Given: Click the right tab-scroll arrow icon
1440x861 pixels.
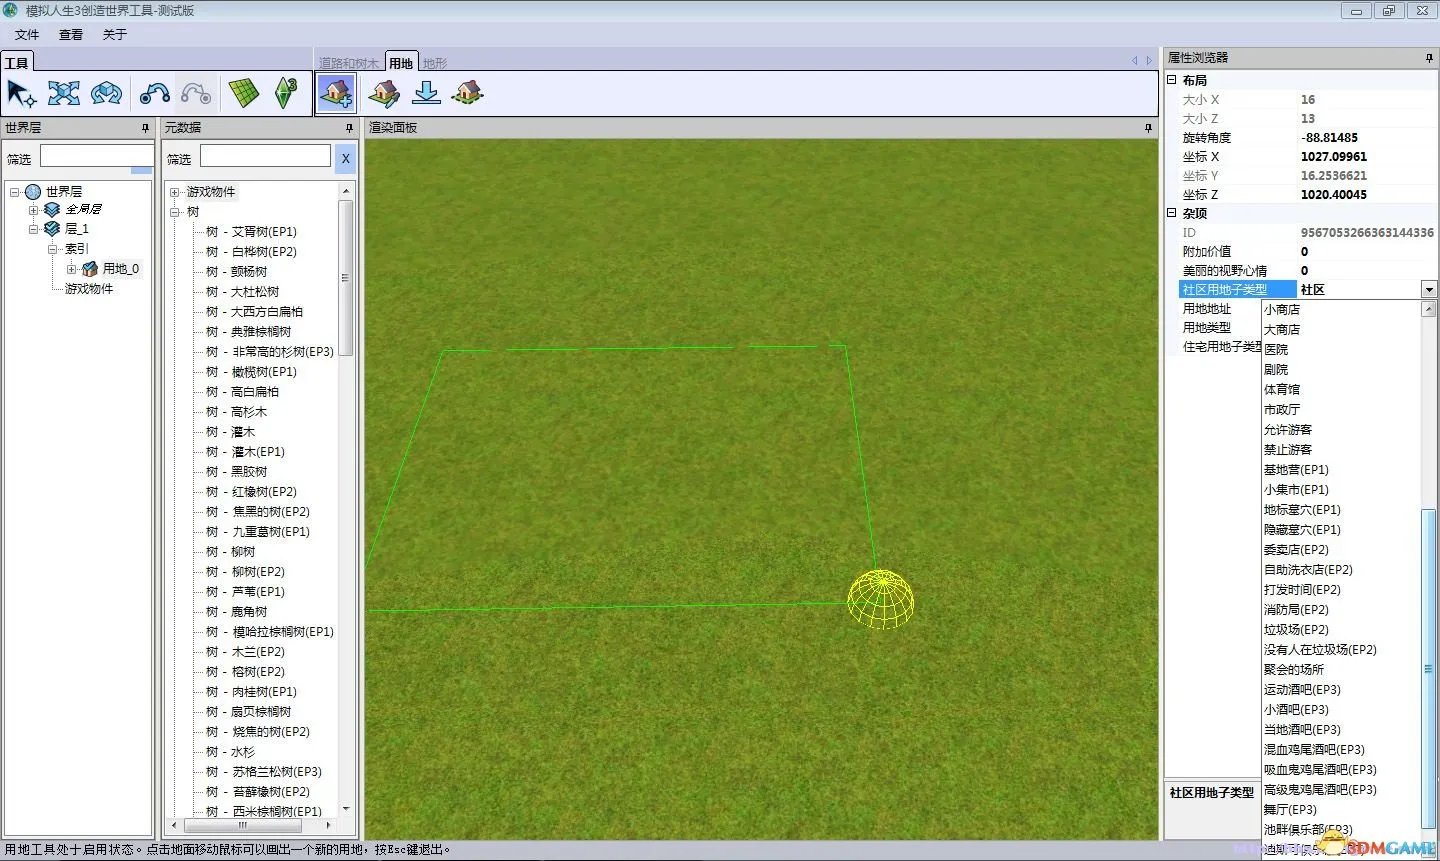Looking at the screenshot, I should click(1148, 61).
